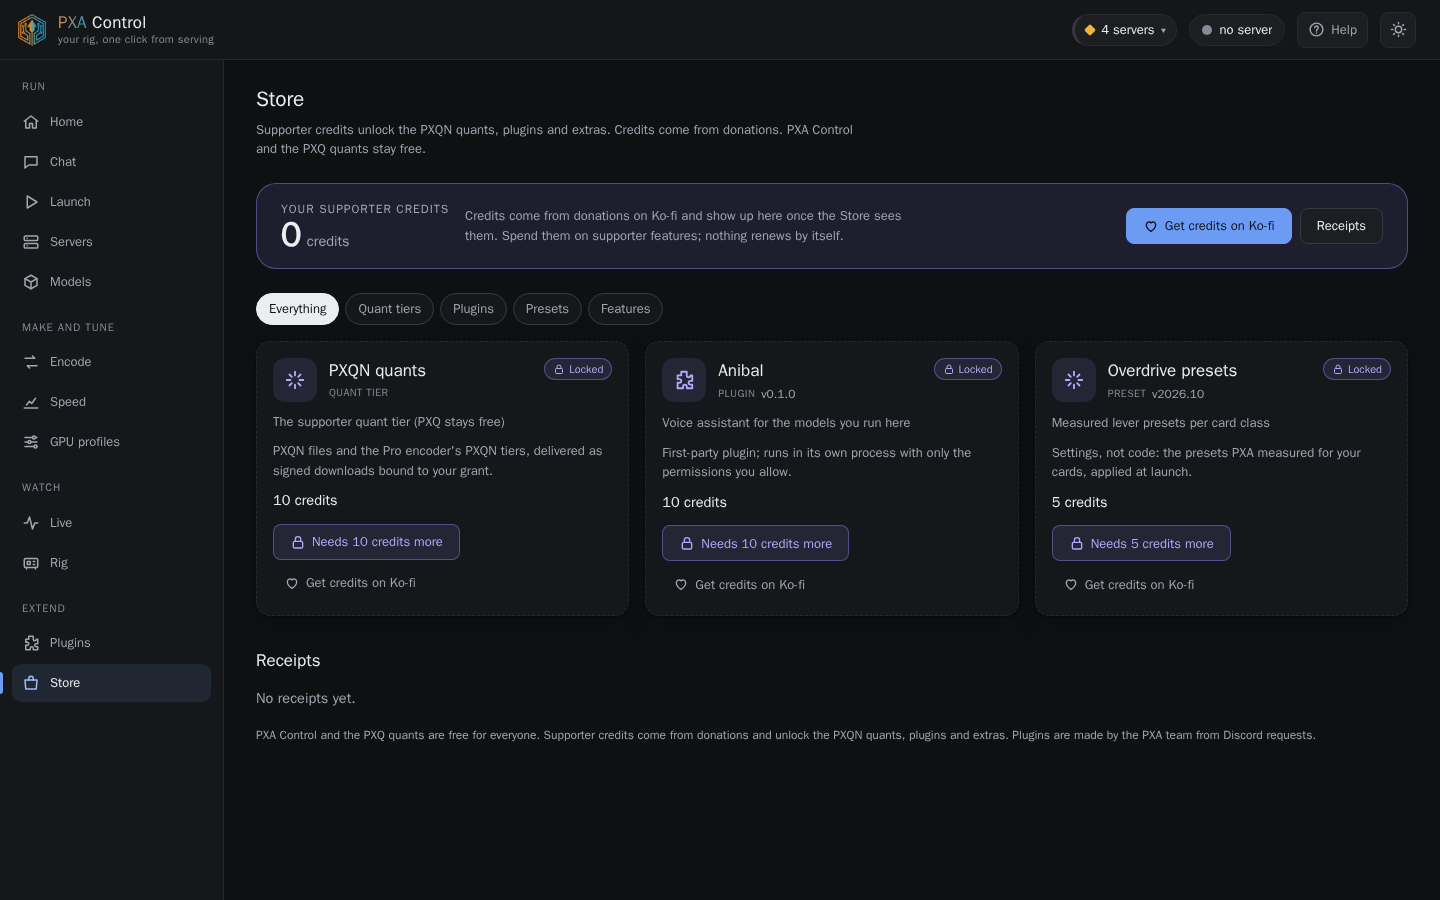Open Receipts in the credits banner
The width and height of the screenshot is (1440, 900).
1341,226
